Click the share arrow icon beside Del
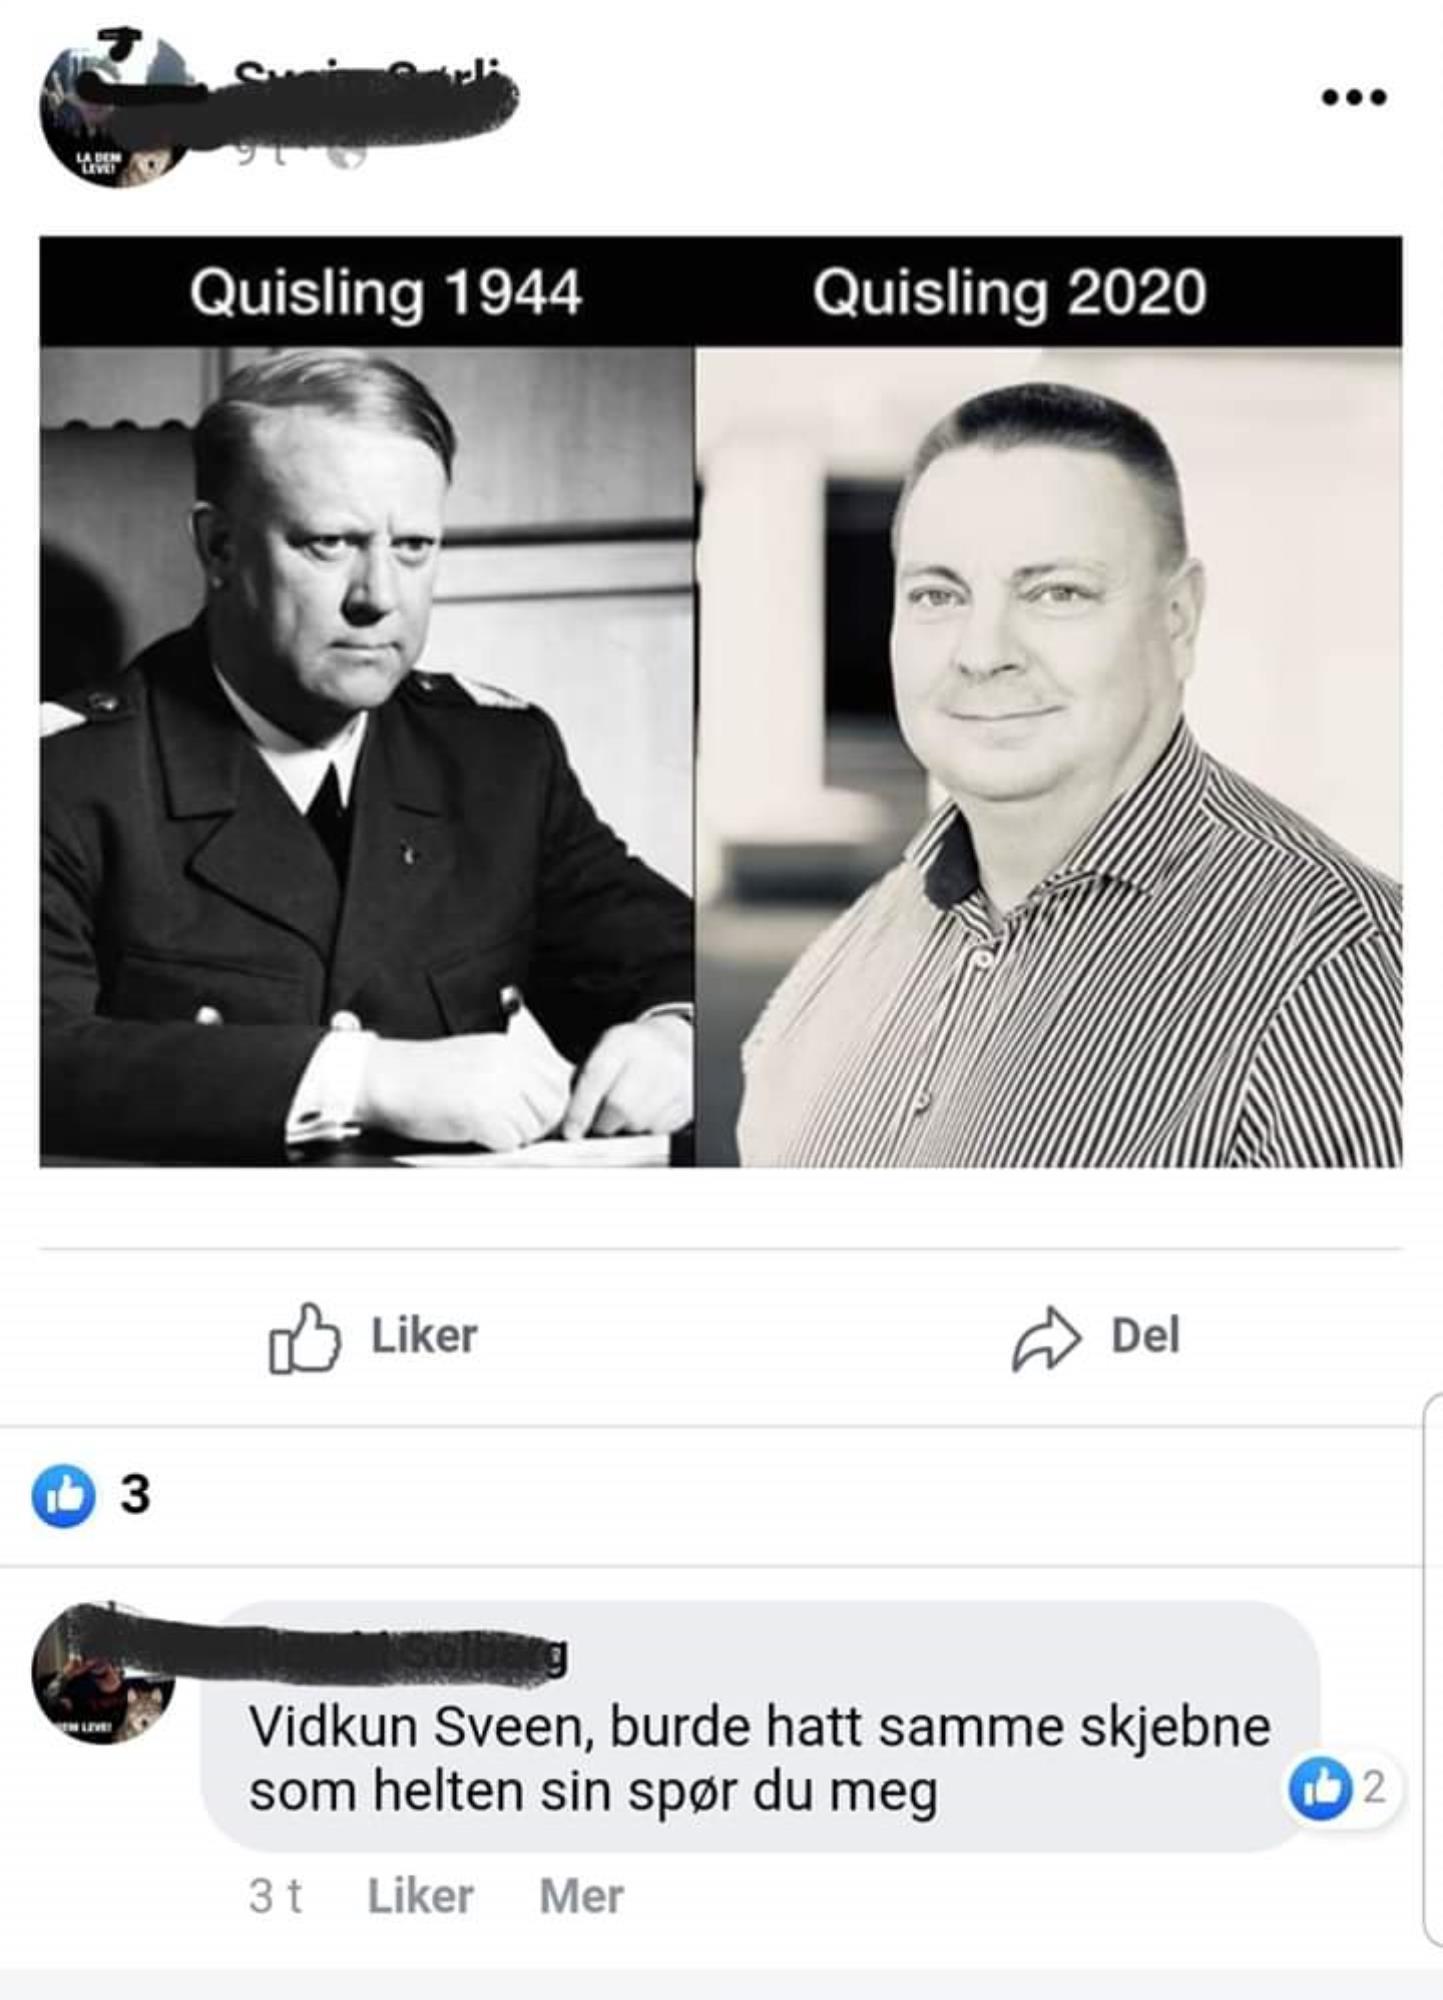The width and height of the screenshot is (1443, 2000). 1046,1338
